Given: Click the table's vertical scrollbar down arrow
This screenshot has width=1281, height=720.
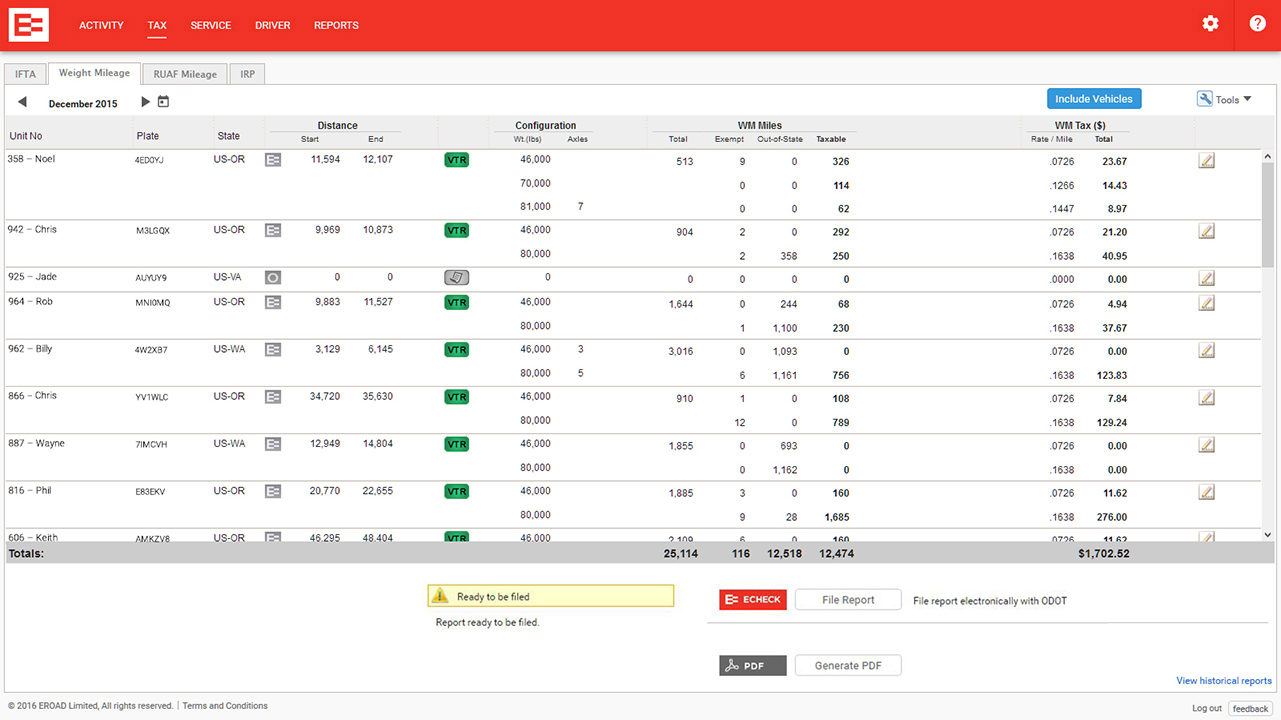Looking at the screenshot, I should click(1268, 536).
